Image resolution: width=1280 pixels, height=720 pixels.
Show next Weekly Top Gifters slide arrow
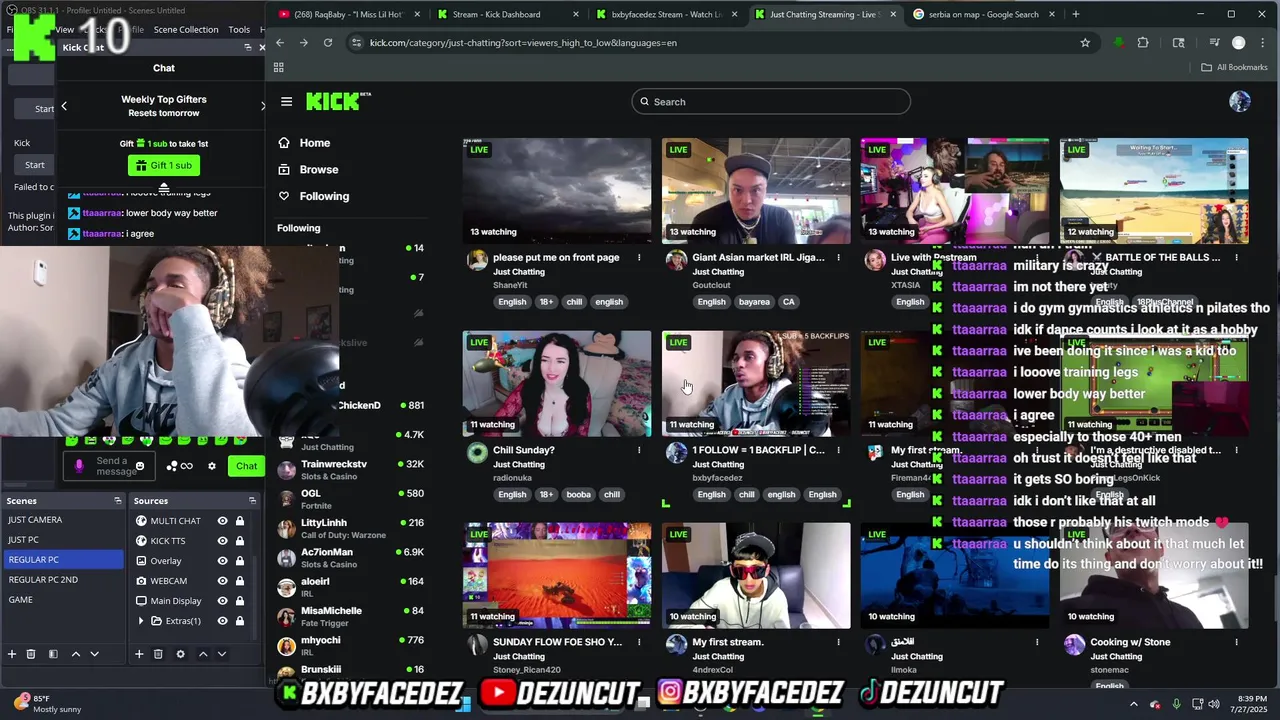(263, 106)
